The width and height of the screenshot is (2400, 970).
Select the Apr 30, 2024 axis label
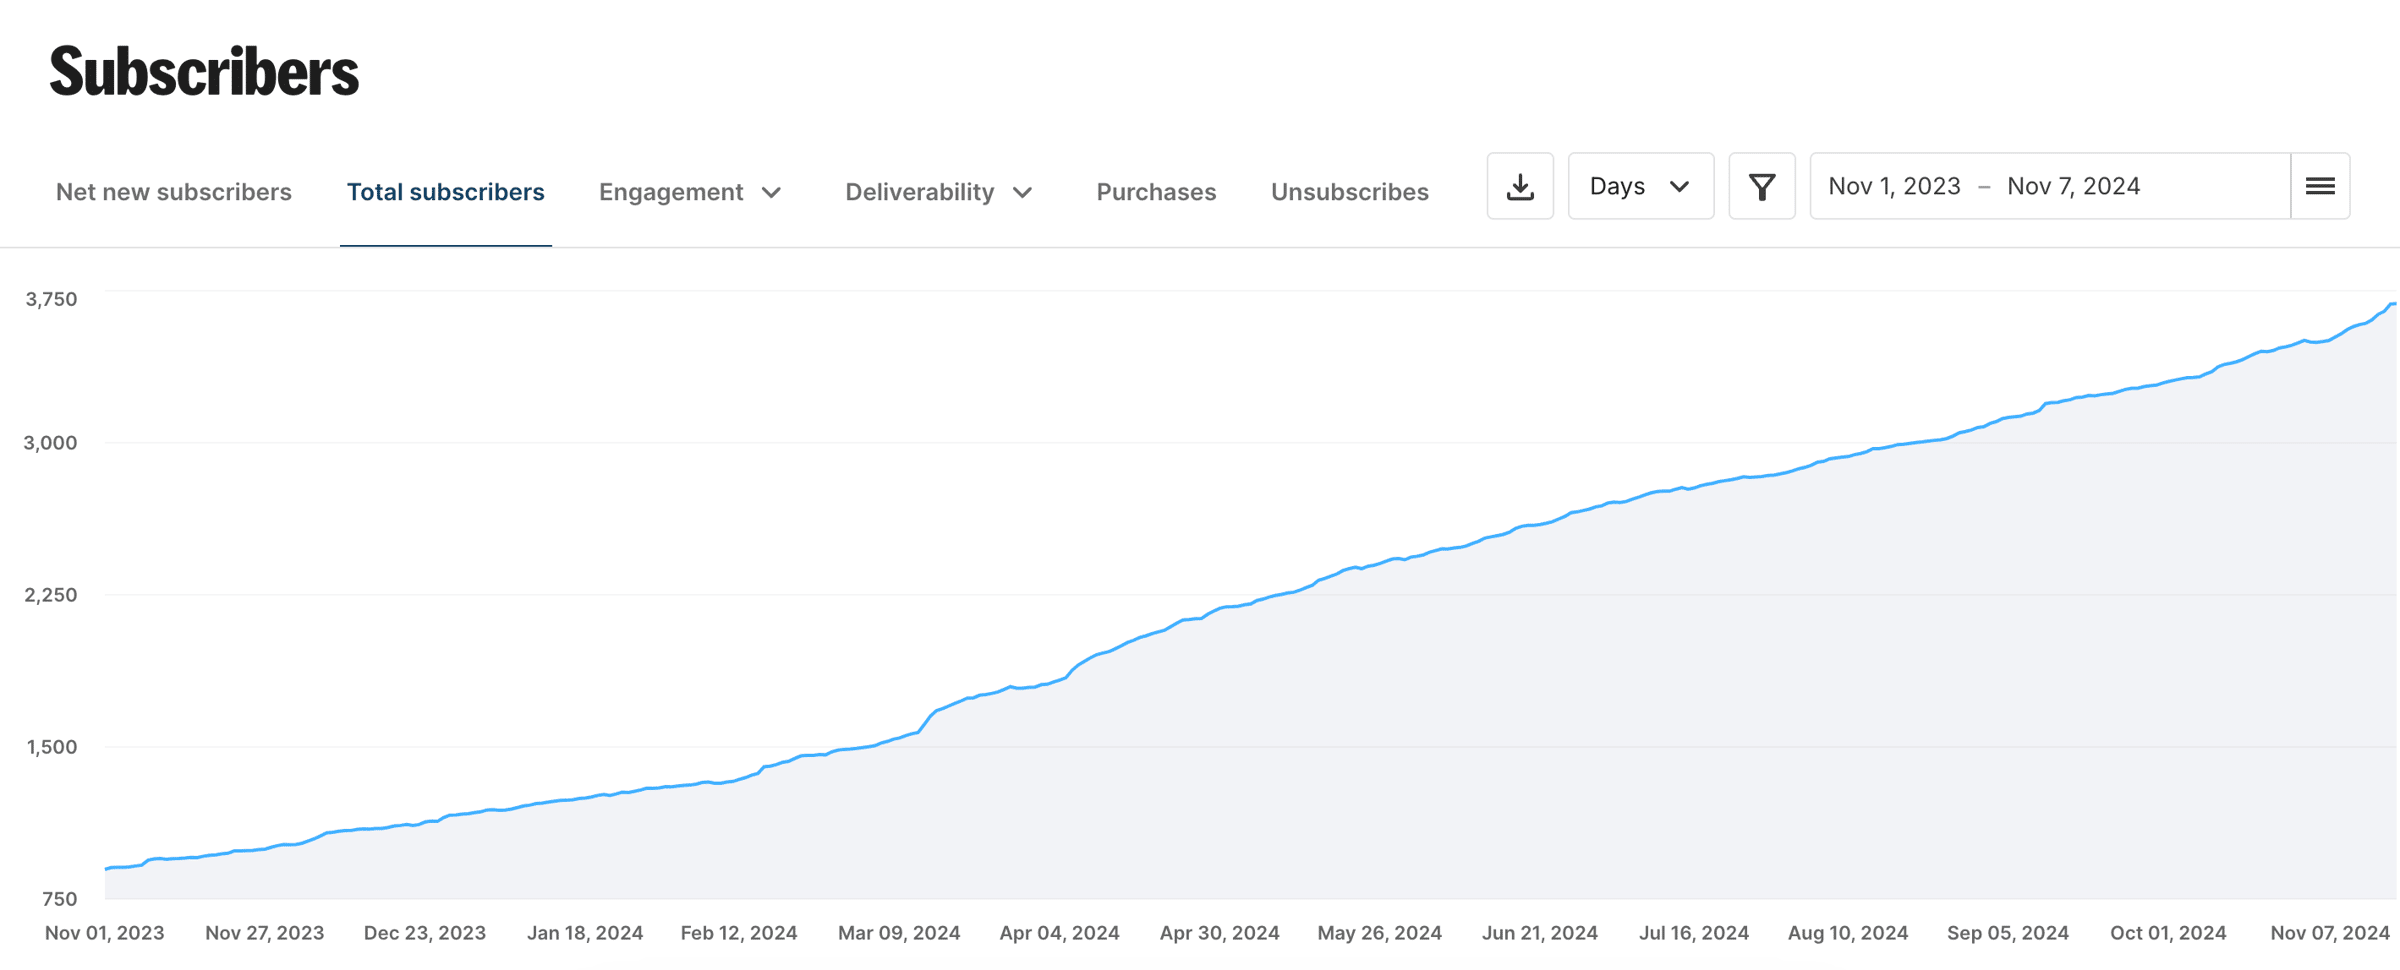(1219, 933)
